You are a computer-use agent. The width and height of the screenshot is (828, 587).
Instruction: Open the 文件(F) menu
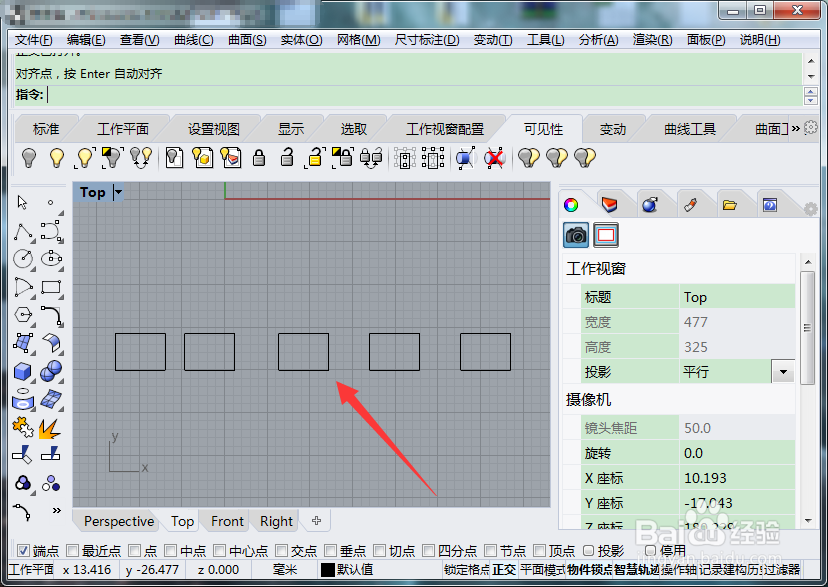[x=33, y=40]
